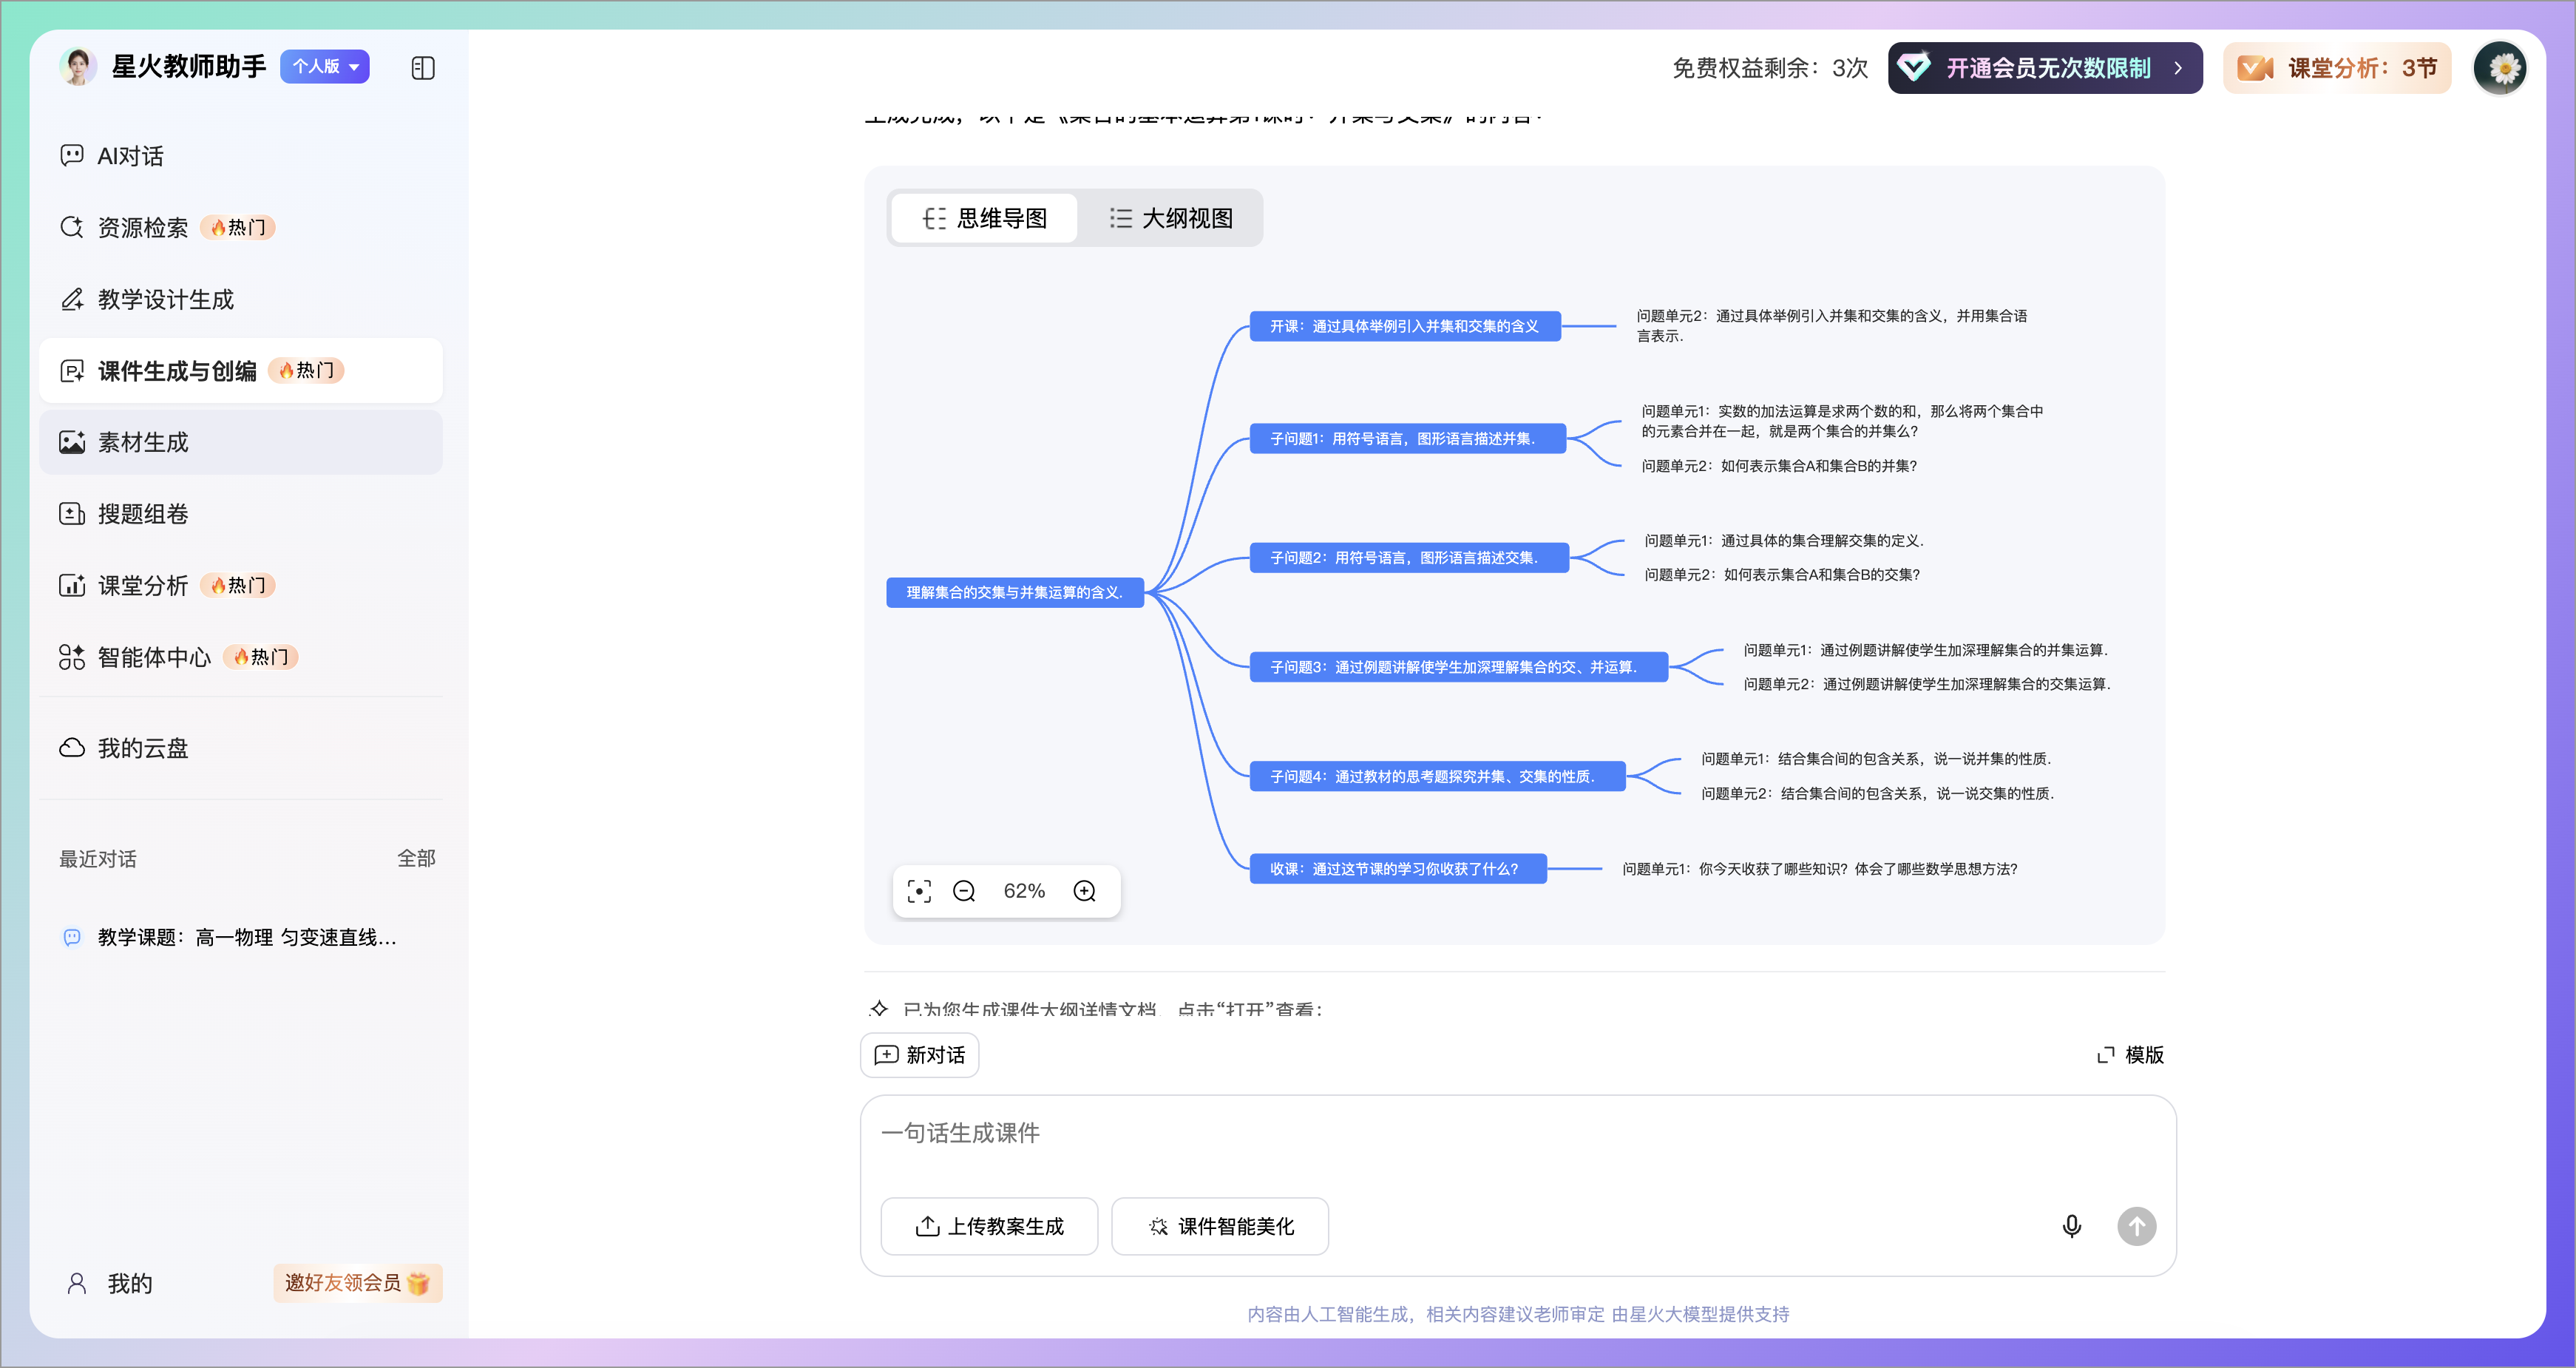The image size is (2576, 1368).
Task: Click the fit-to-view focus icon
Action: pos(918,891)
